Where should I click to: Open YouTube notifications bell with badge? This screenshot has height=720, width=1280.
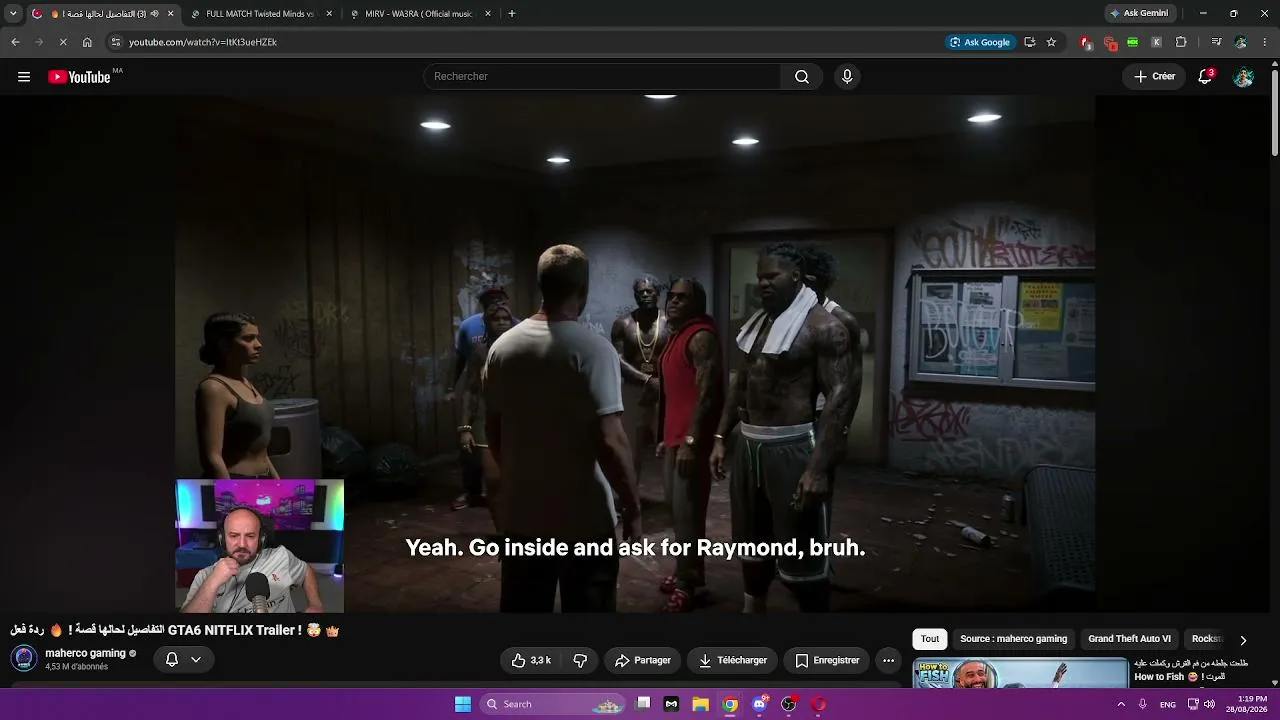[1205, 77]
